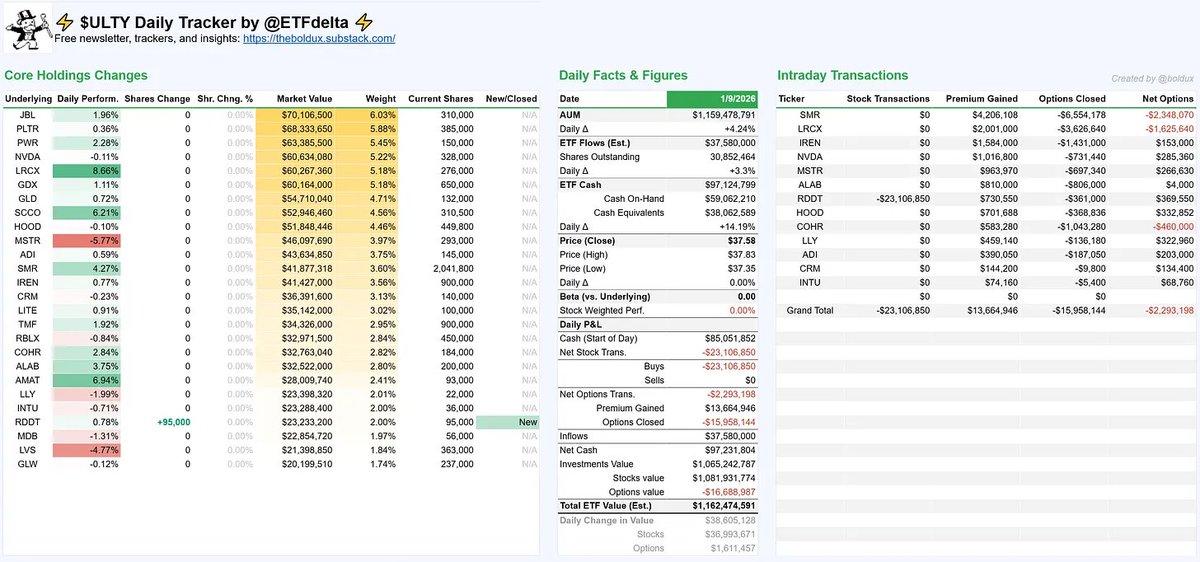Select AUM value $1,159,478,791
This screenshot has height=562, width=1200.
[x=724, y=115]
